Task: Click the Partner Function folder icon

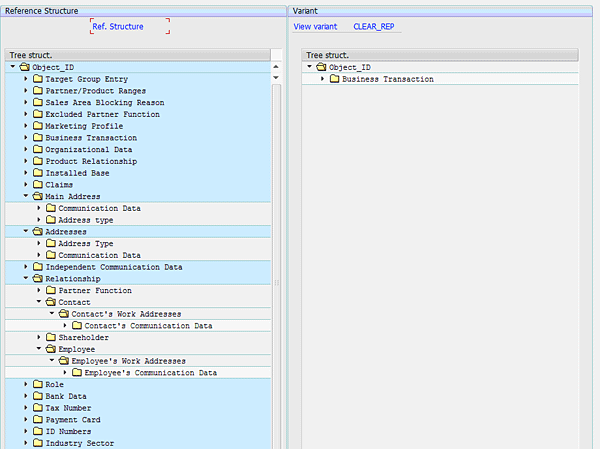Action: [51, 291]
